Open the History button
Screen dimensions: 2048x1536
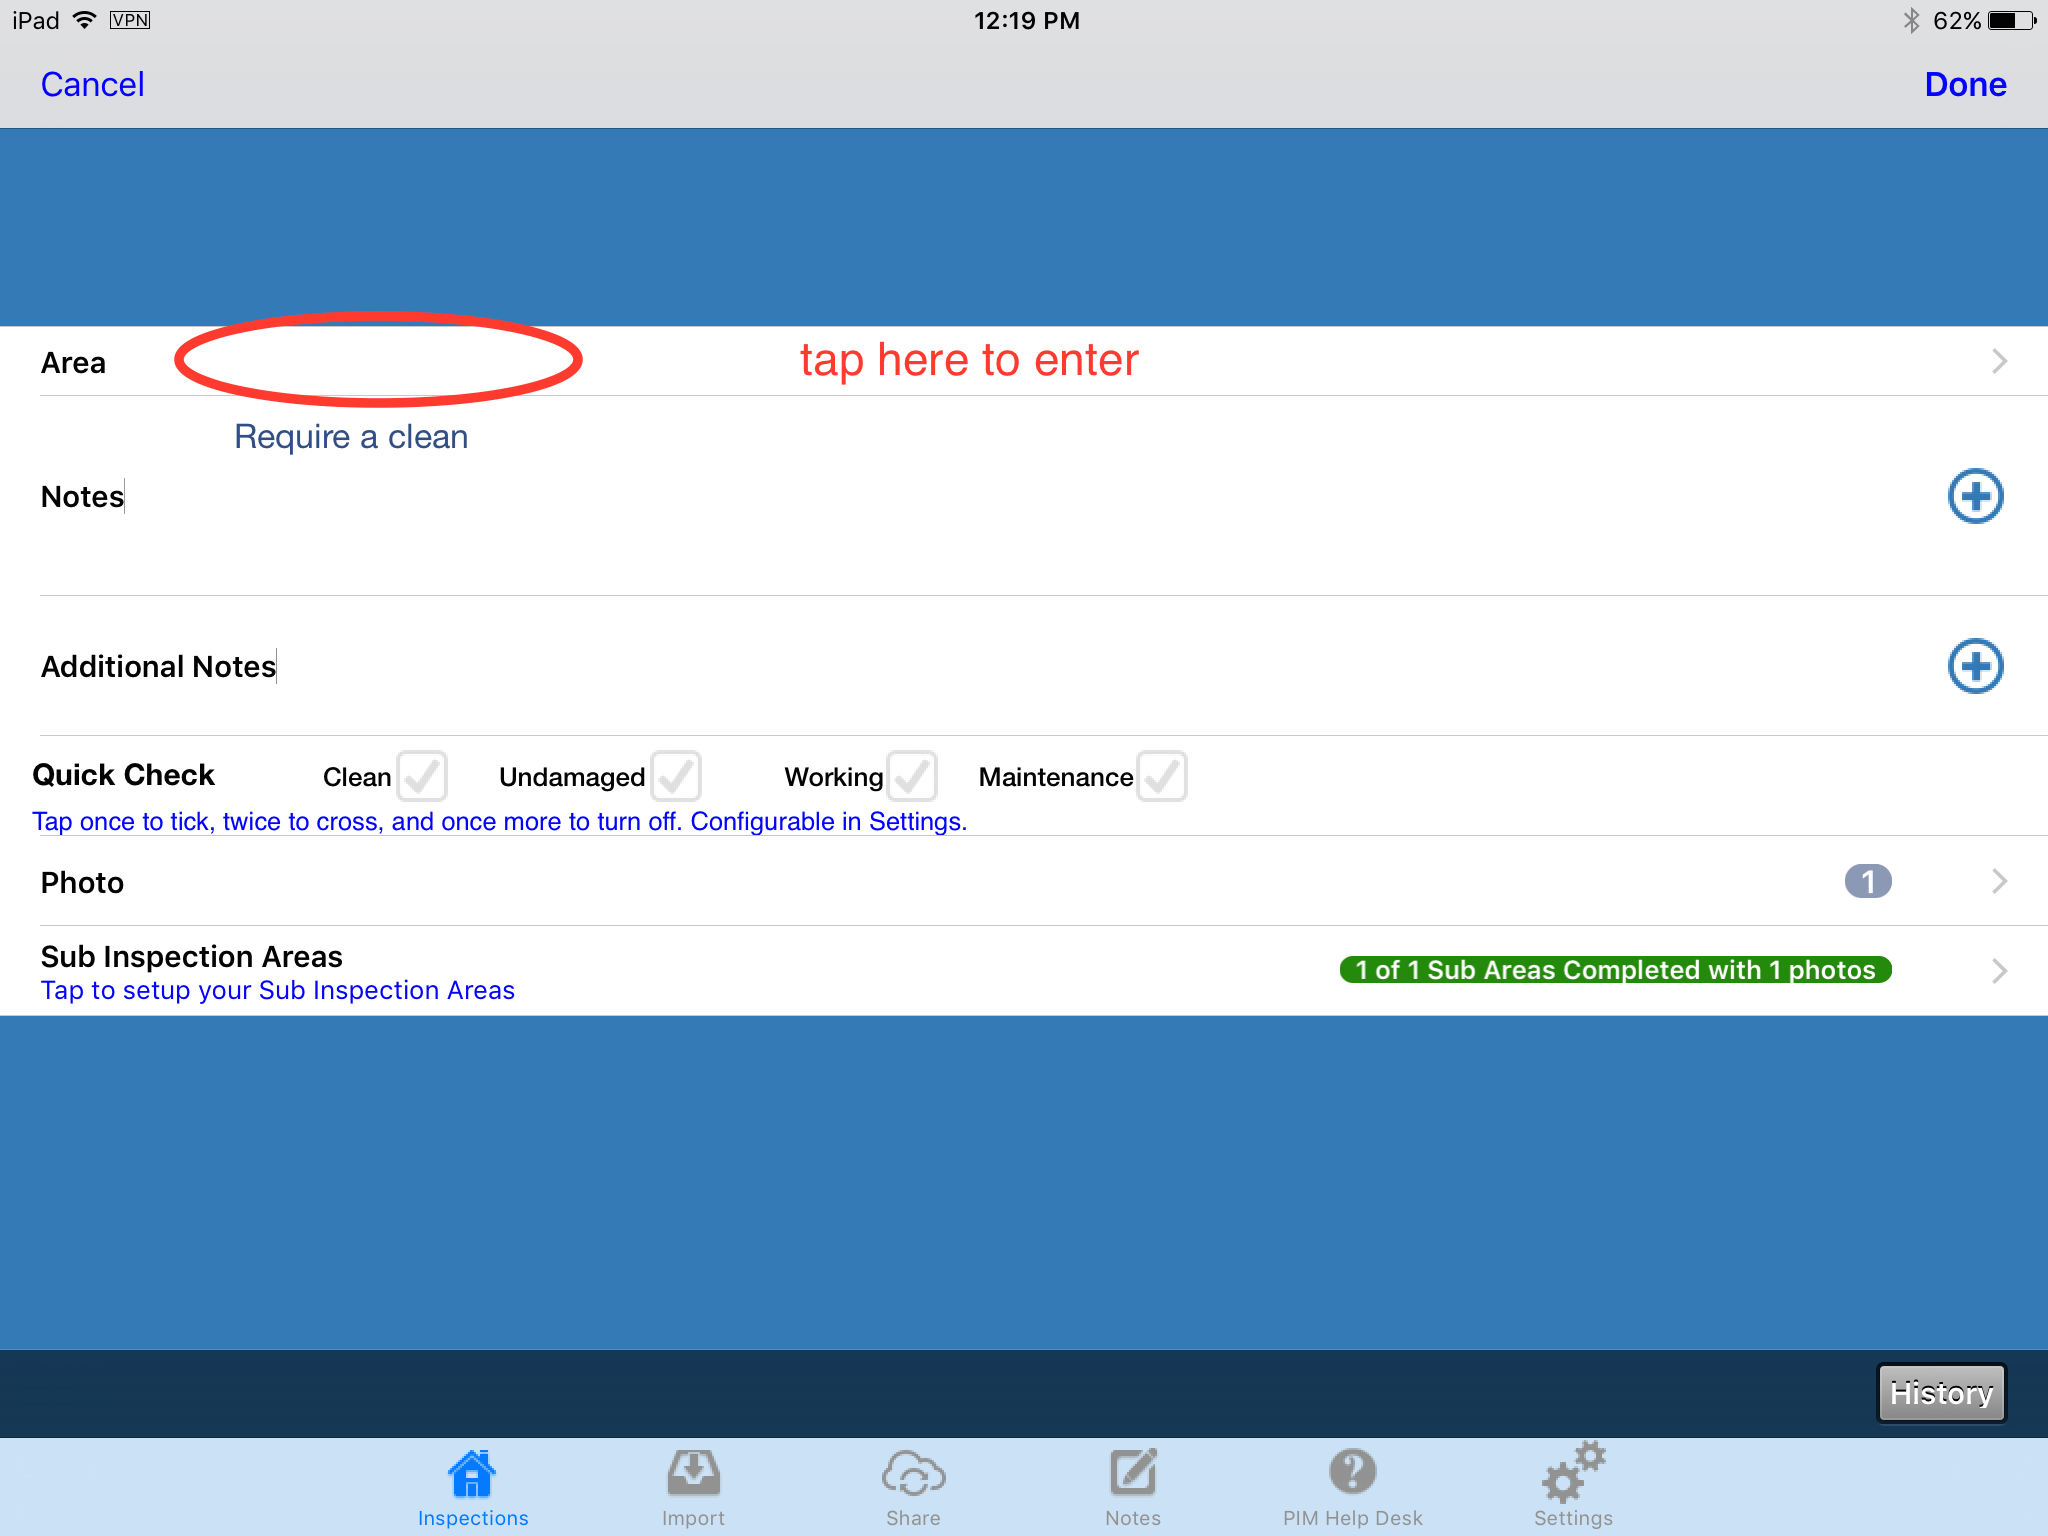(x=1940, y=1393)
